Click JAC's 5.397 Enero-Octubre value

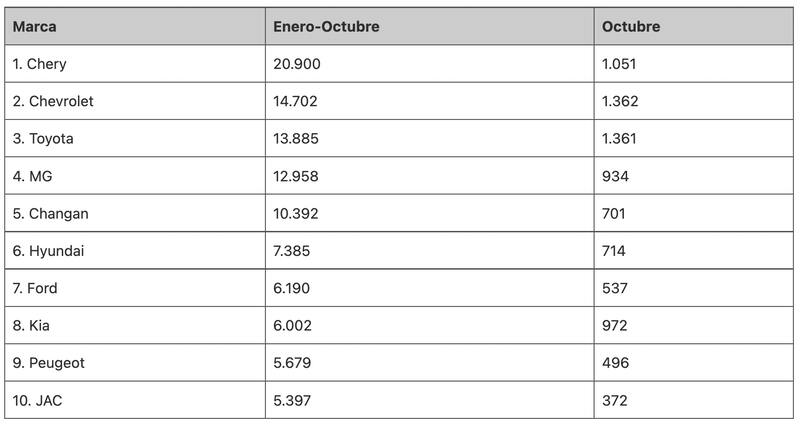[x=291, y=400]
